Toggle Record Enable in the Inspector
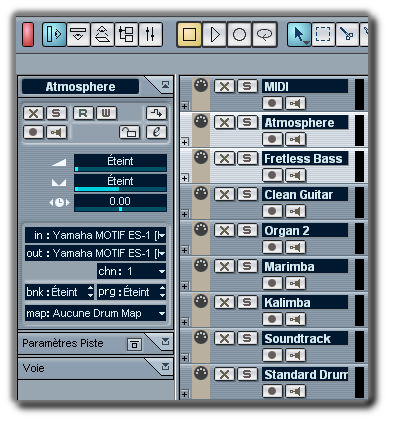 (33, 132)
